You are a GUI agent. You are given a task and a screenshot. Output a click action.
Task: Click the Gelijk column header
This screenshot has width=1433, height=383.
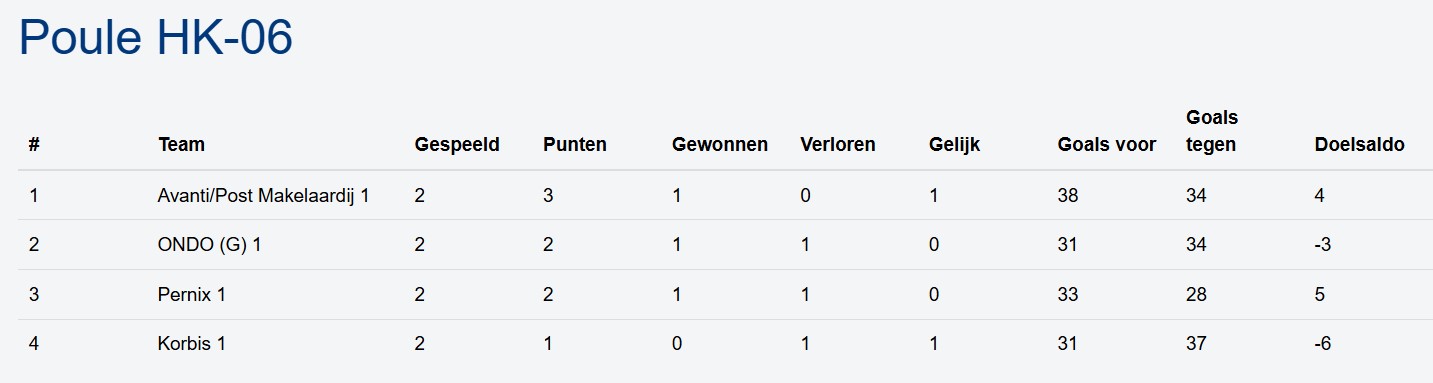[x=955, y=144]
